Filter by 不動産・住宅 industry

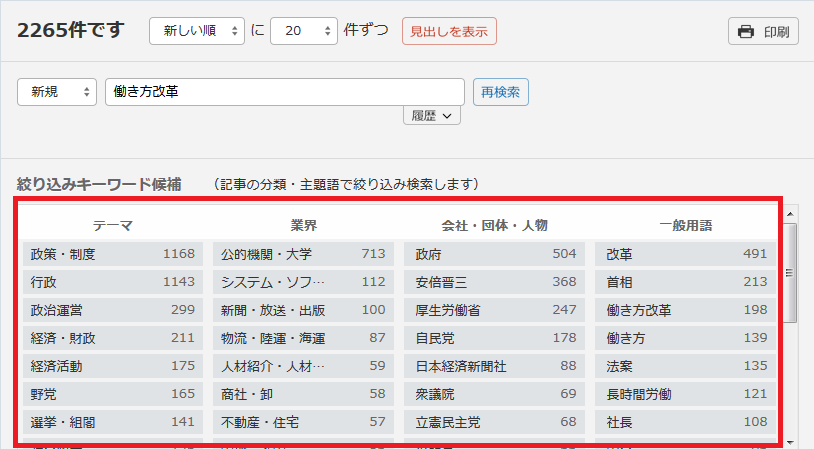pos(303,422)
